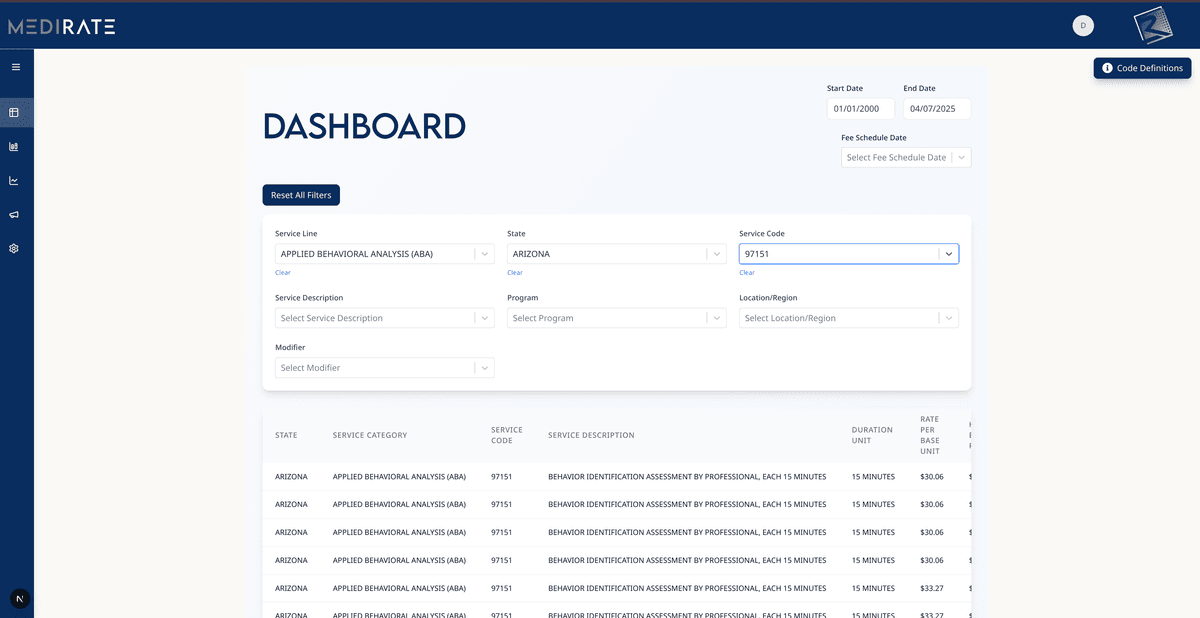Click the DASHBOARD page heading
Image resolution: width=1200 pixels, height=618 pixels.
(x=364, y=126)
